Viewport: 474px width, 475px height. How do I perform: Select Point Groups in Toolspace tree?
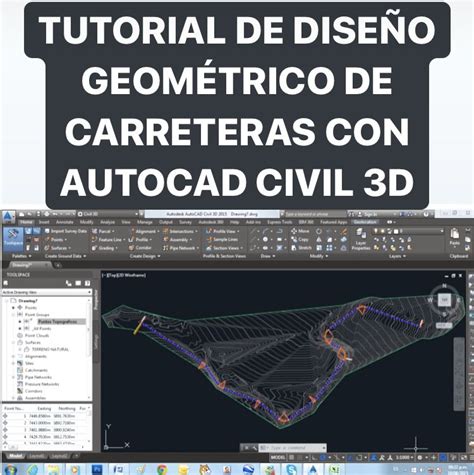click(37, 314)
